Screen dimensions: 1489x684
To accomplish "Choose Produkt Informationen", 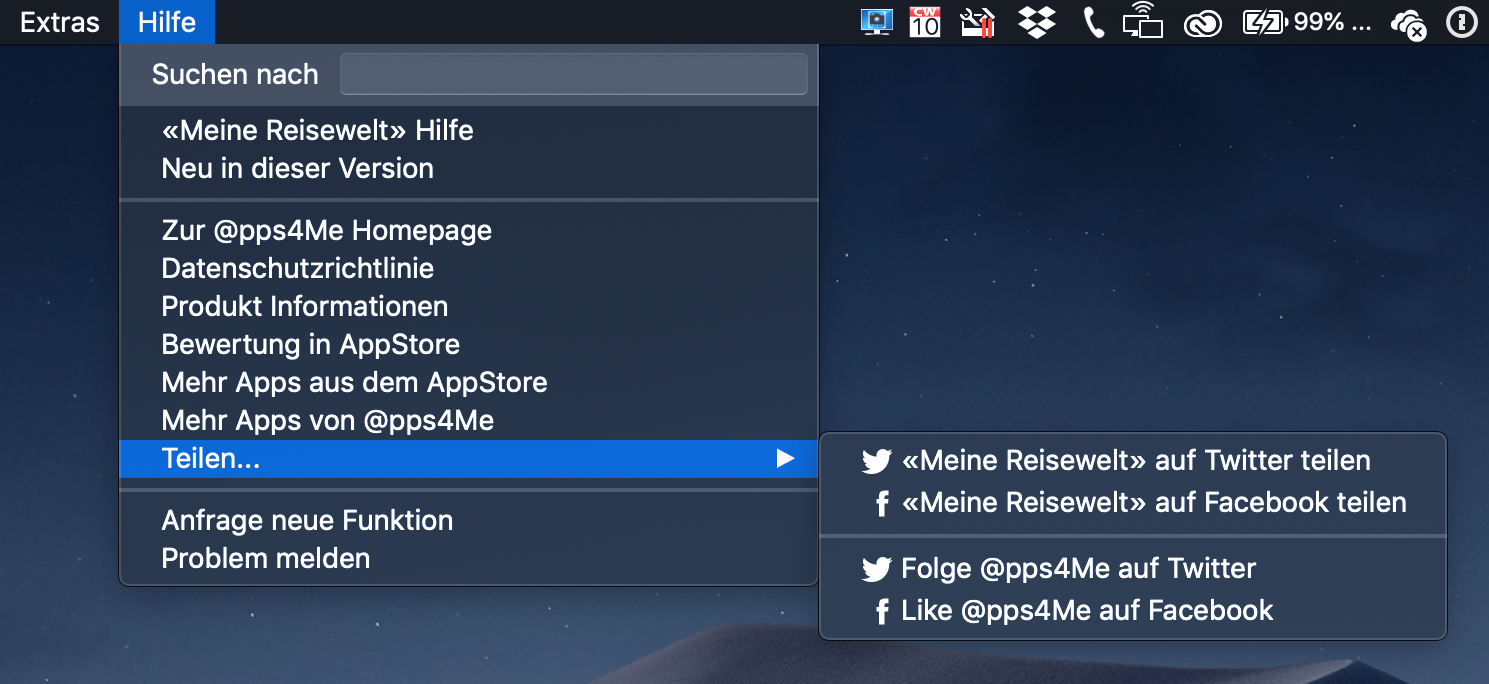I will pyautogui.click(x=469, y=307).
